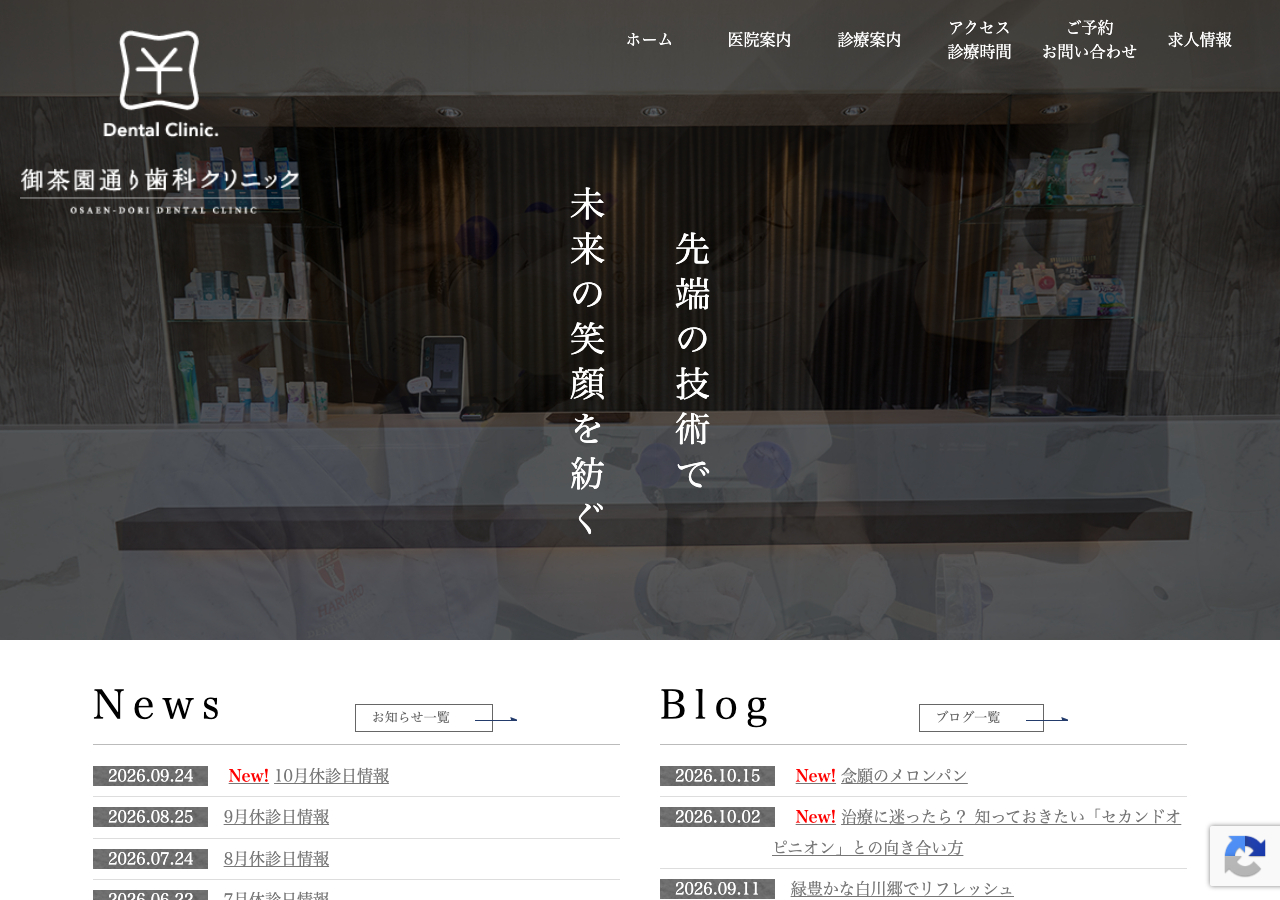Open the 9月休診日情報 news link
1280x900 pixels.
coord(277,817)
